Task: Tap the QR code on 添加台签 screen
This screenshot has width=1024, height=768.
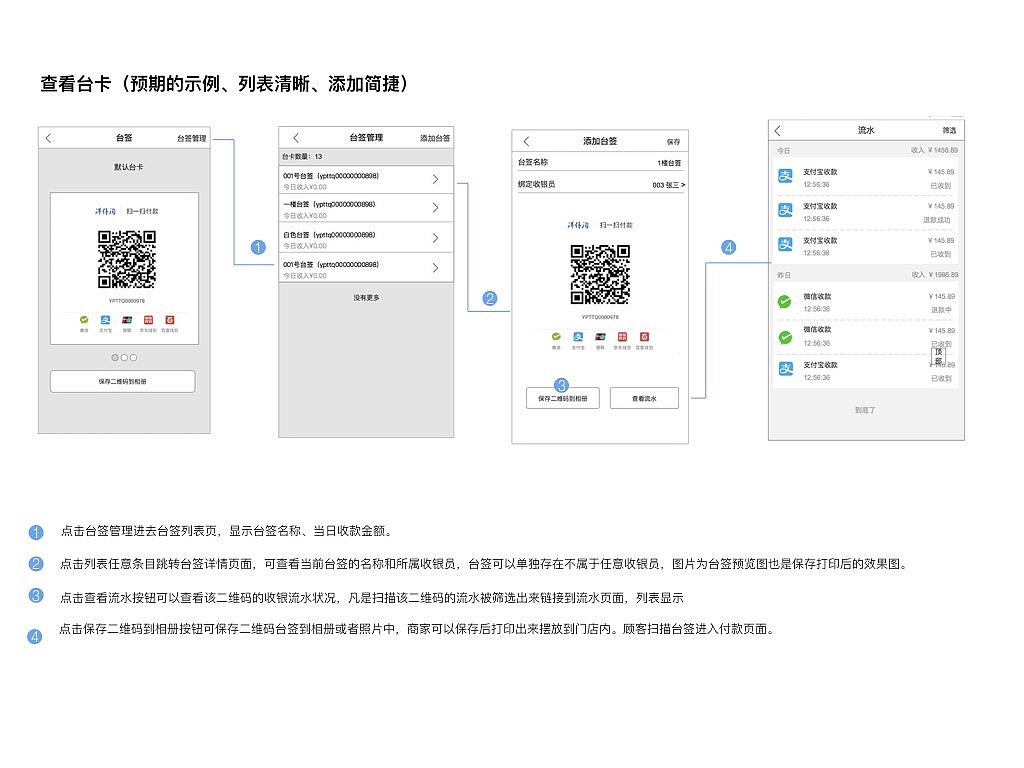Action: pos(600,274)
